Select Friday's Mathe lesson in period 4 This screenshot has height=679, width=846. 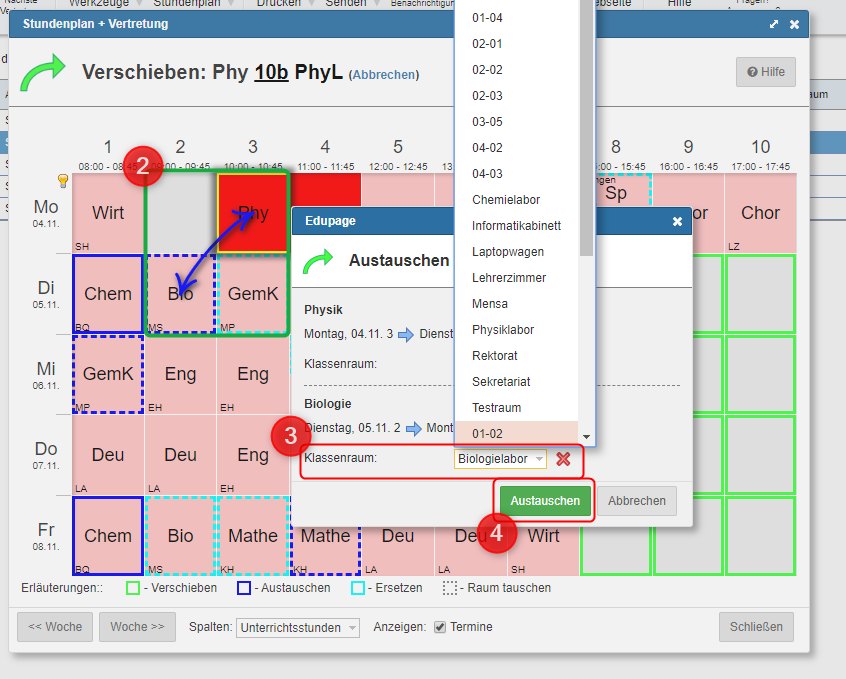tap(325, 551)
